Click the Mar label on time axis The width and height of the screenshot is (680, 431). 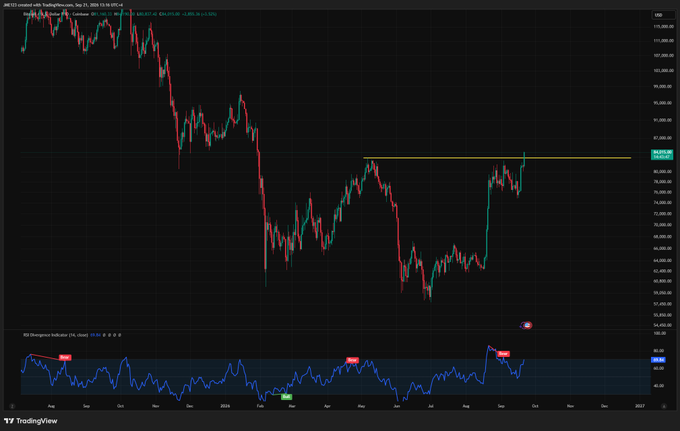292,406
